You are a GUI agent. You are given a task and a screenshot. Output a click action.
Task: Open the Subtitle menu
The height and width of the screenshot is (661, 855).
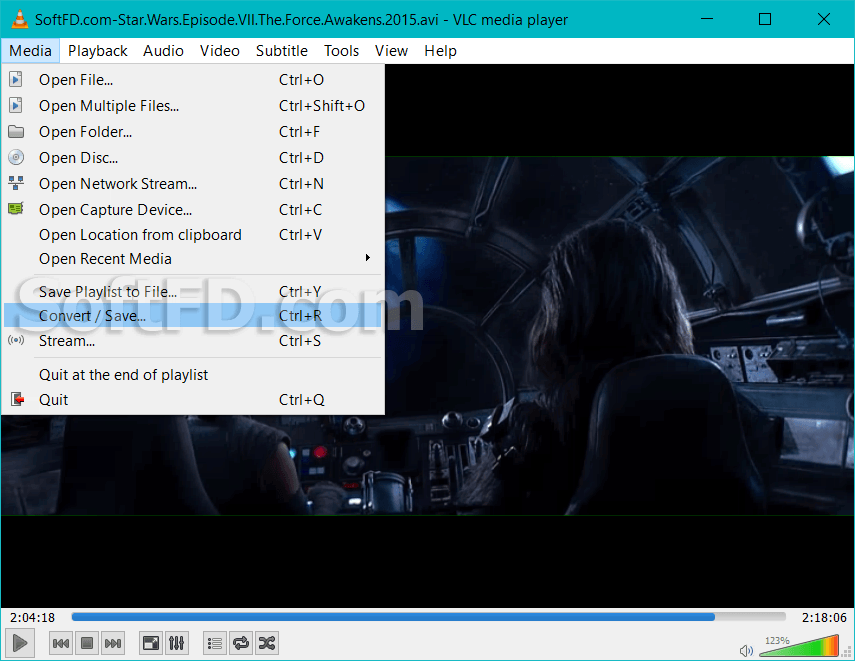pyautogui.click(x=282, y=51)
